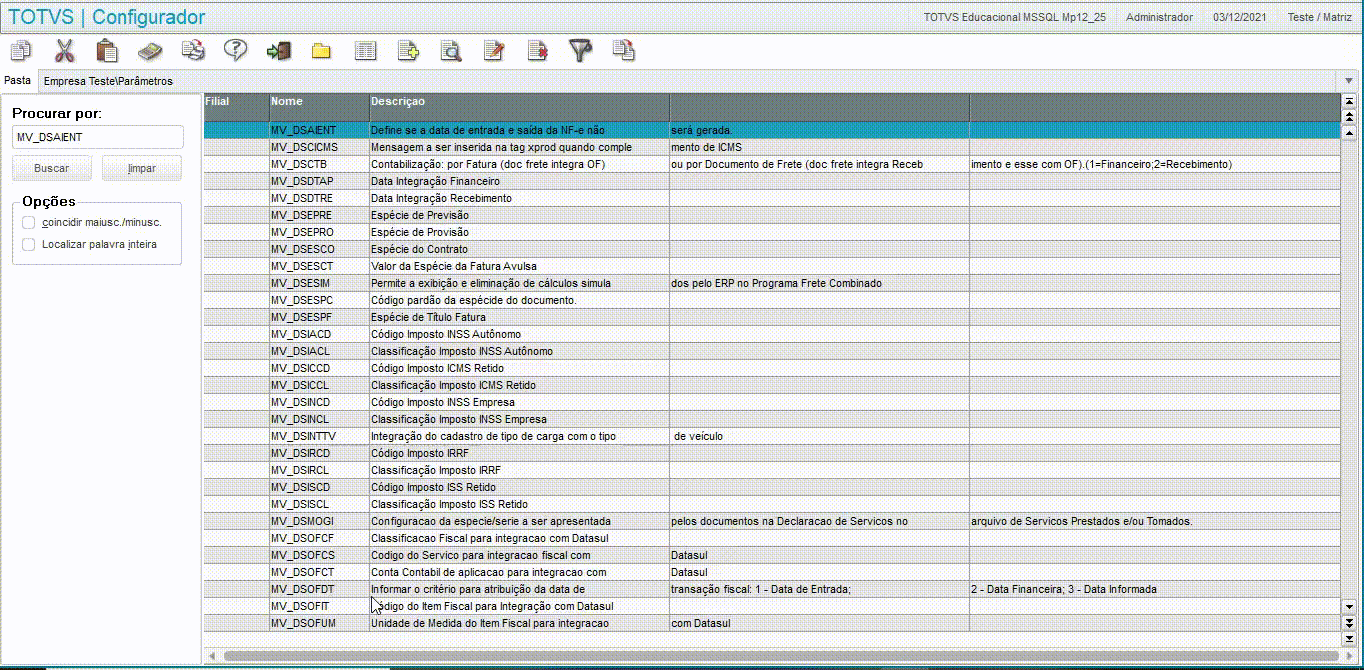Select the MV_DSISCL row
The height and width of the screenshot is (670, 1364).
[772, 504]
